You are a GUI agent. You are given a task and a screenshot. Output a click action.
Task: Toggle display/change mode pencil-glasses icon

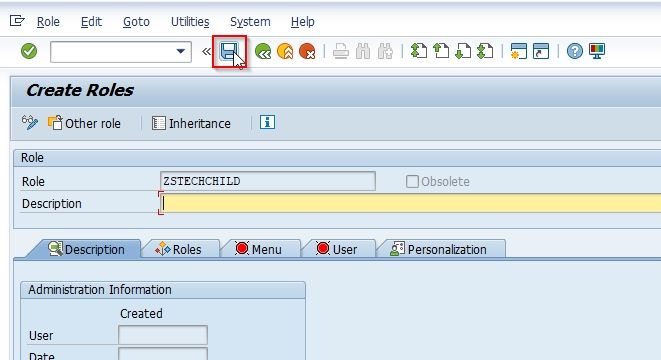point(30,123)
